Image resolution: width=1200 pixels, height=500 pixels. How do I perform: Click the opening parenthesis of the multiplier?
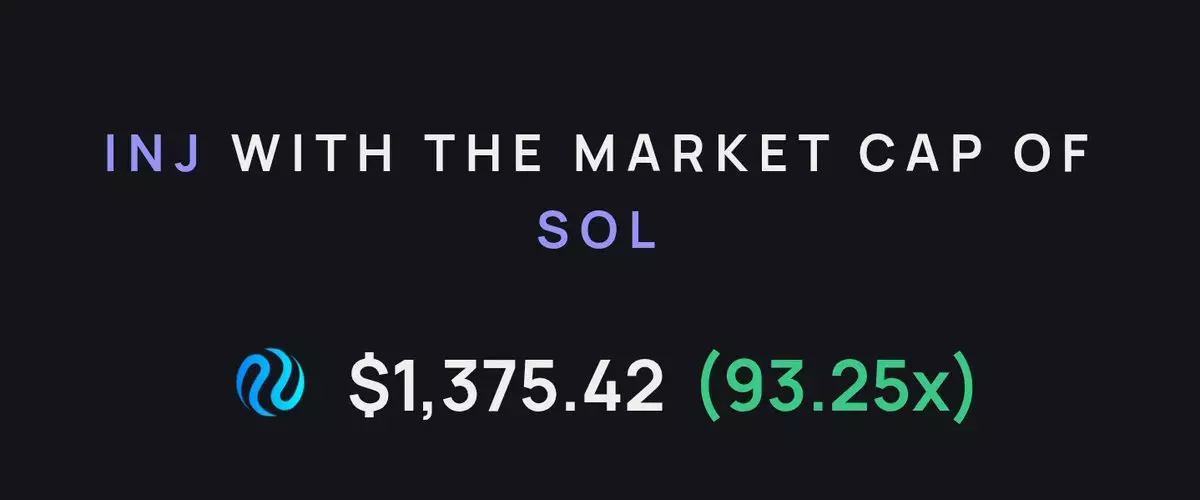click(708, 388)
